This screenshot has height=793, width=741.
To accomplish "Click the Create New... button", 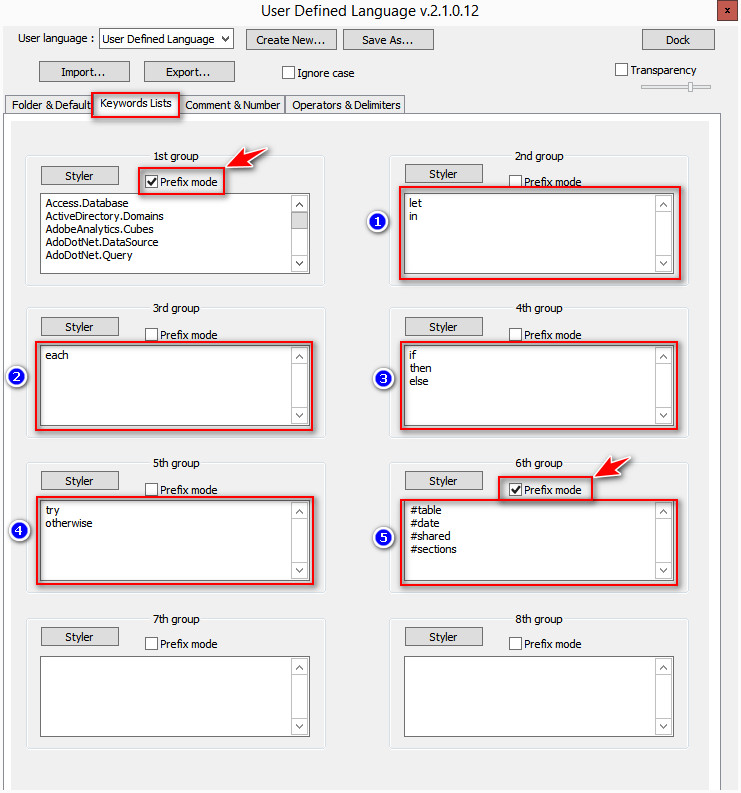I will click(x=290, y=40).
